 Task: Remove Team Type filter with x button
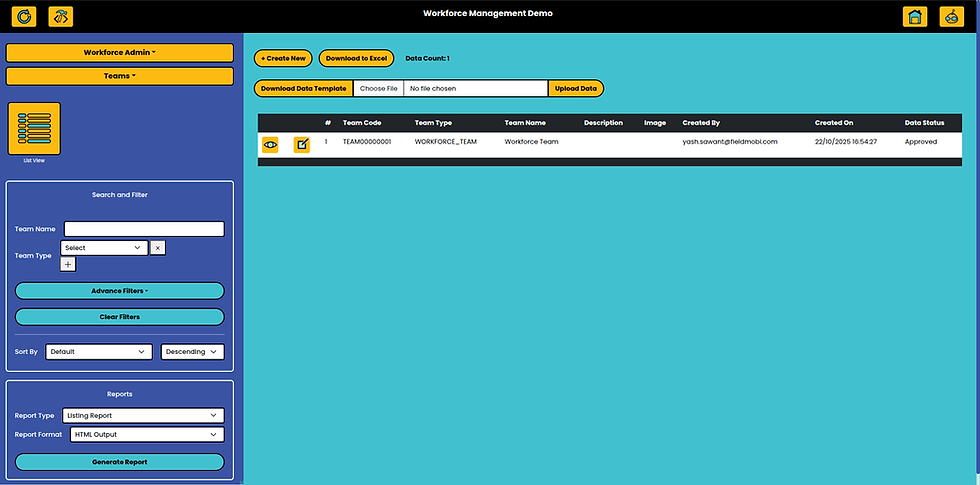point(158,248)
